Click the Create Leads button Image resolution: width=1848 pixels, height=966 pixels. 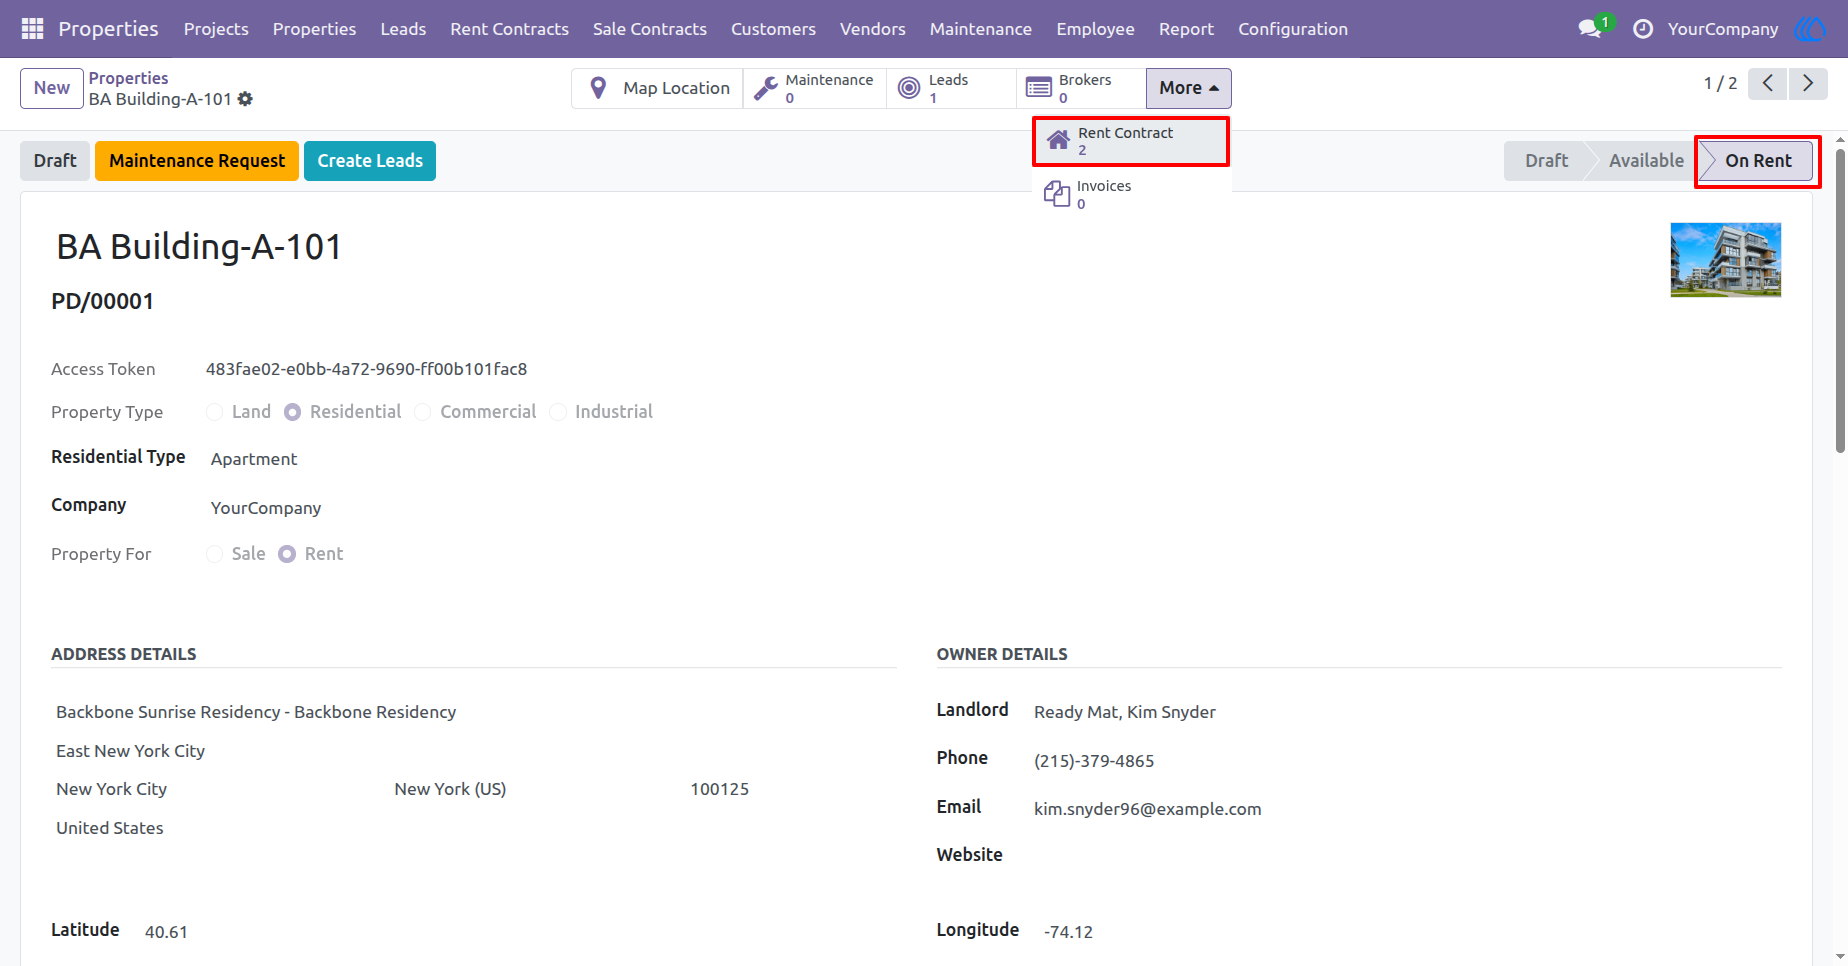(370, 161)
